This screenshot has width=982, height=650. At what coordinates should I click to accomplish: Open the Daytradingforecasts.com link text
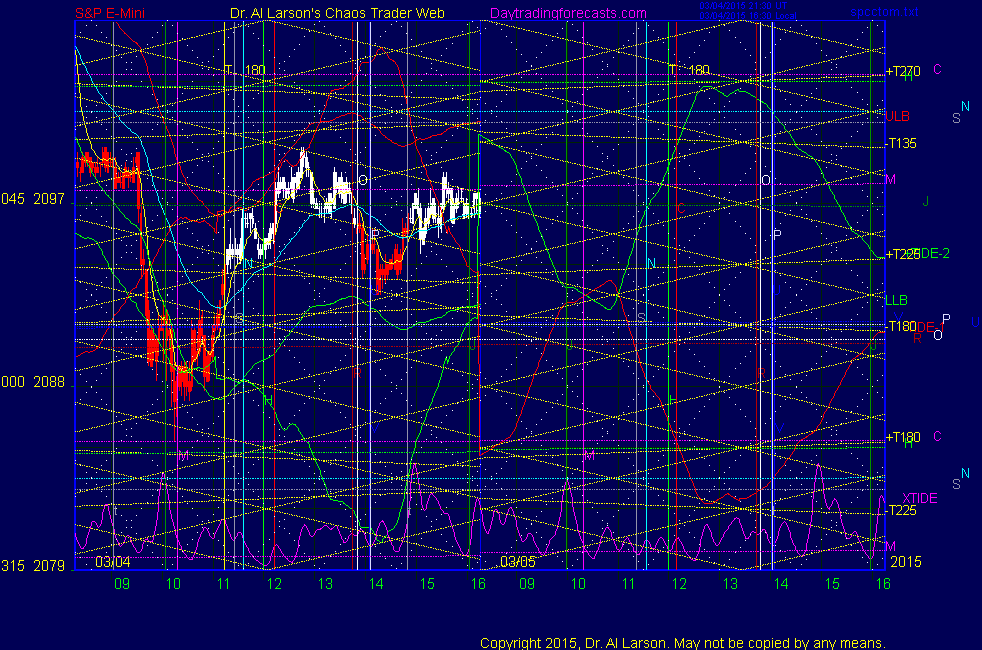568,13
